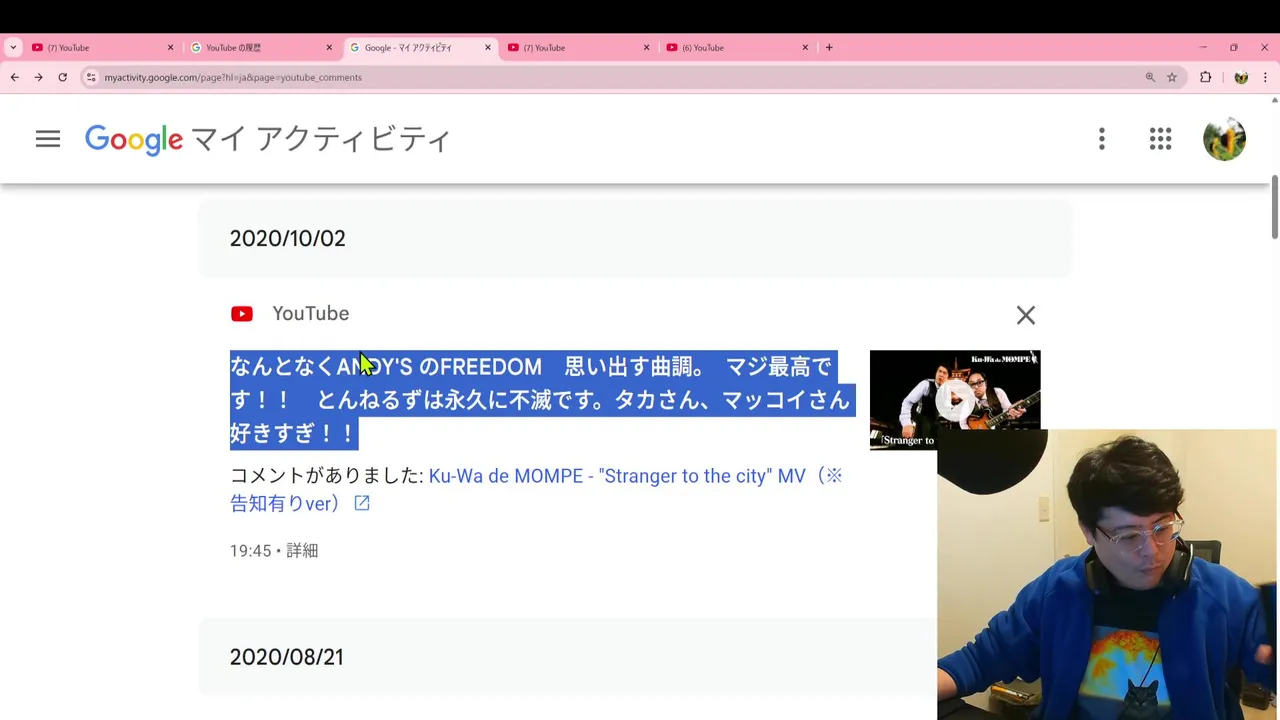Click the page vertical scrollbar thumb

click(x=1275, y=208)
